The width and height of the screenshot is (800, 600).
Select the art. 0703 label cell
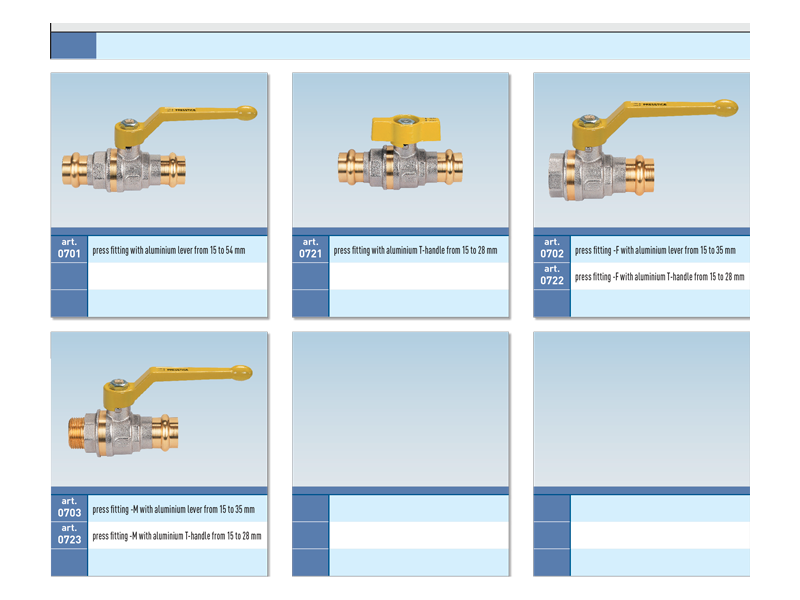[x=69, y=508]
